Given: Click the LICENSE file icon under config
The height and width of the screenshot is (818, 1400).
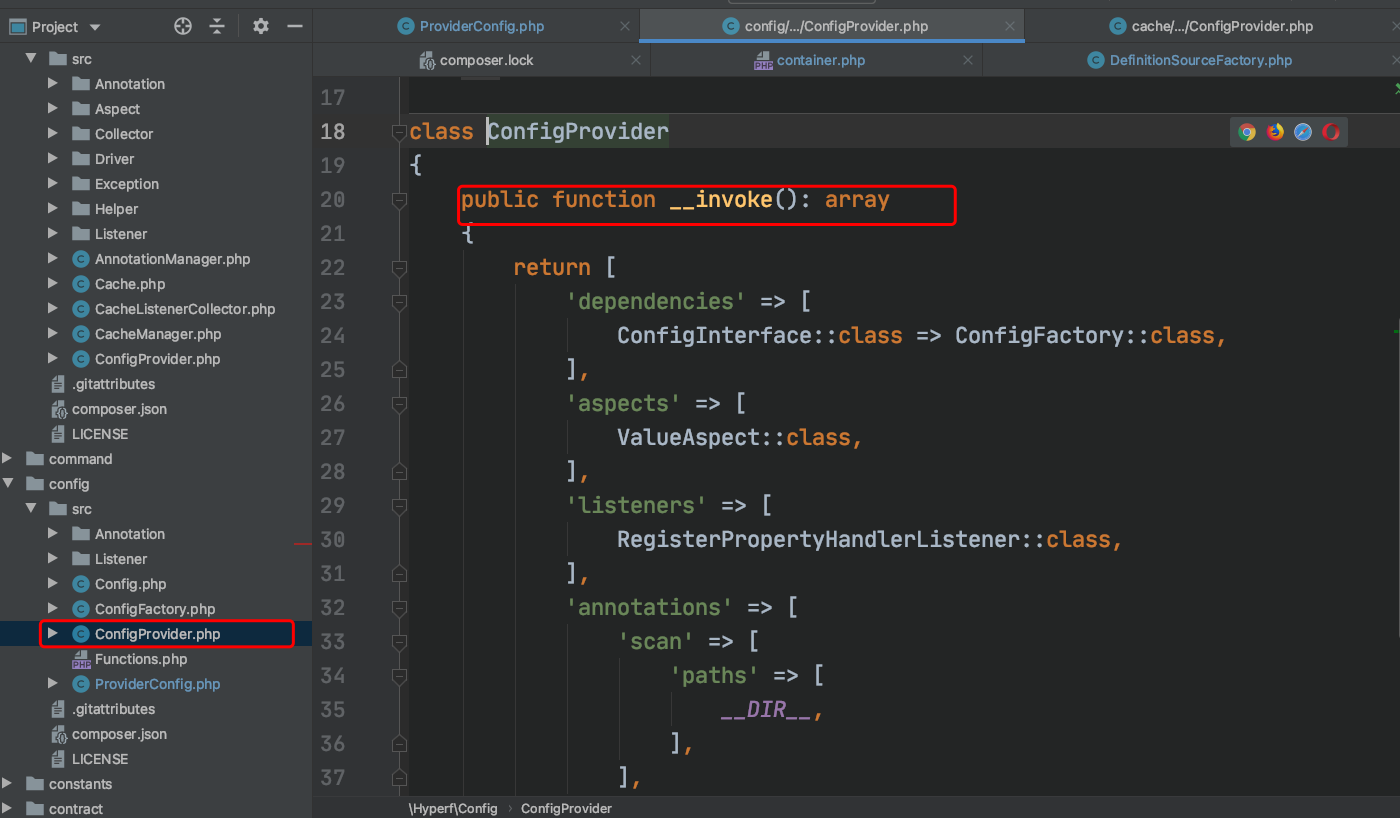Looking at the screenshot, I should click(58, 759).
